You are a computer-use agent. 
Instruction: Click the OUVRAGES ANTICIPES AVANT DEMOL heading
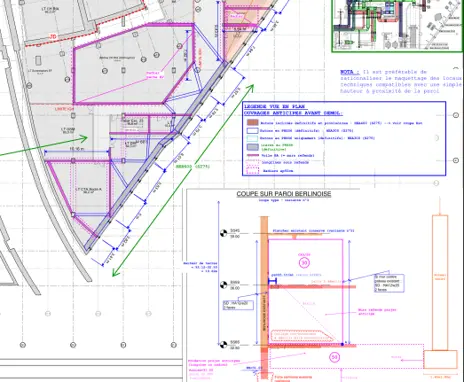point(294,113)
